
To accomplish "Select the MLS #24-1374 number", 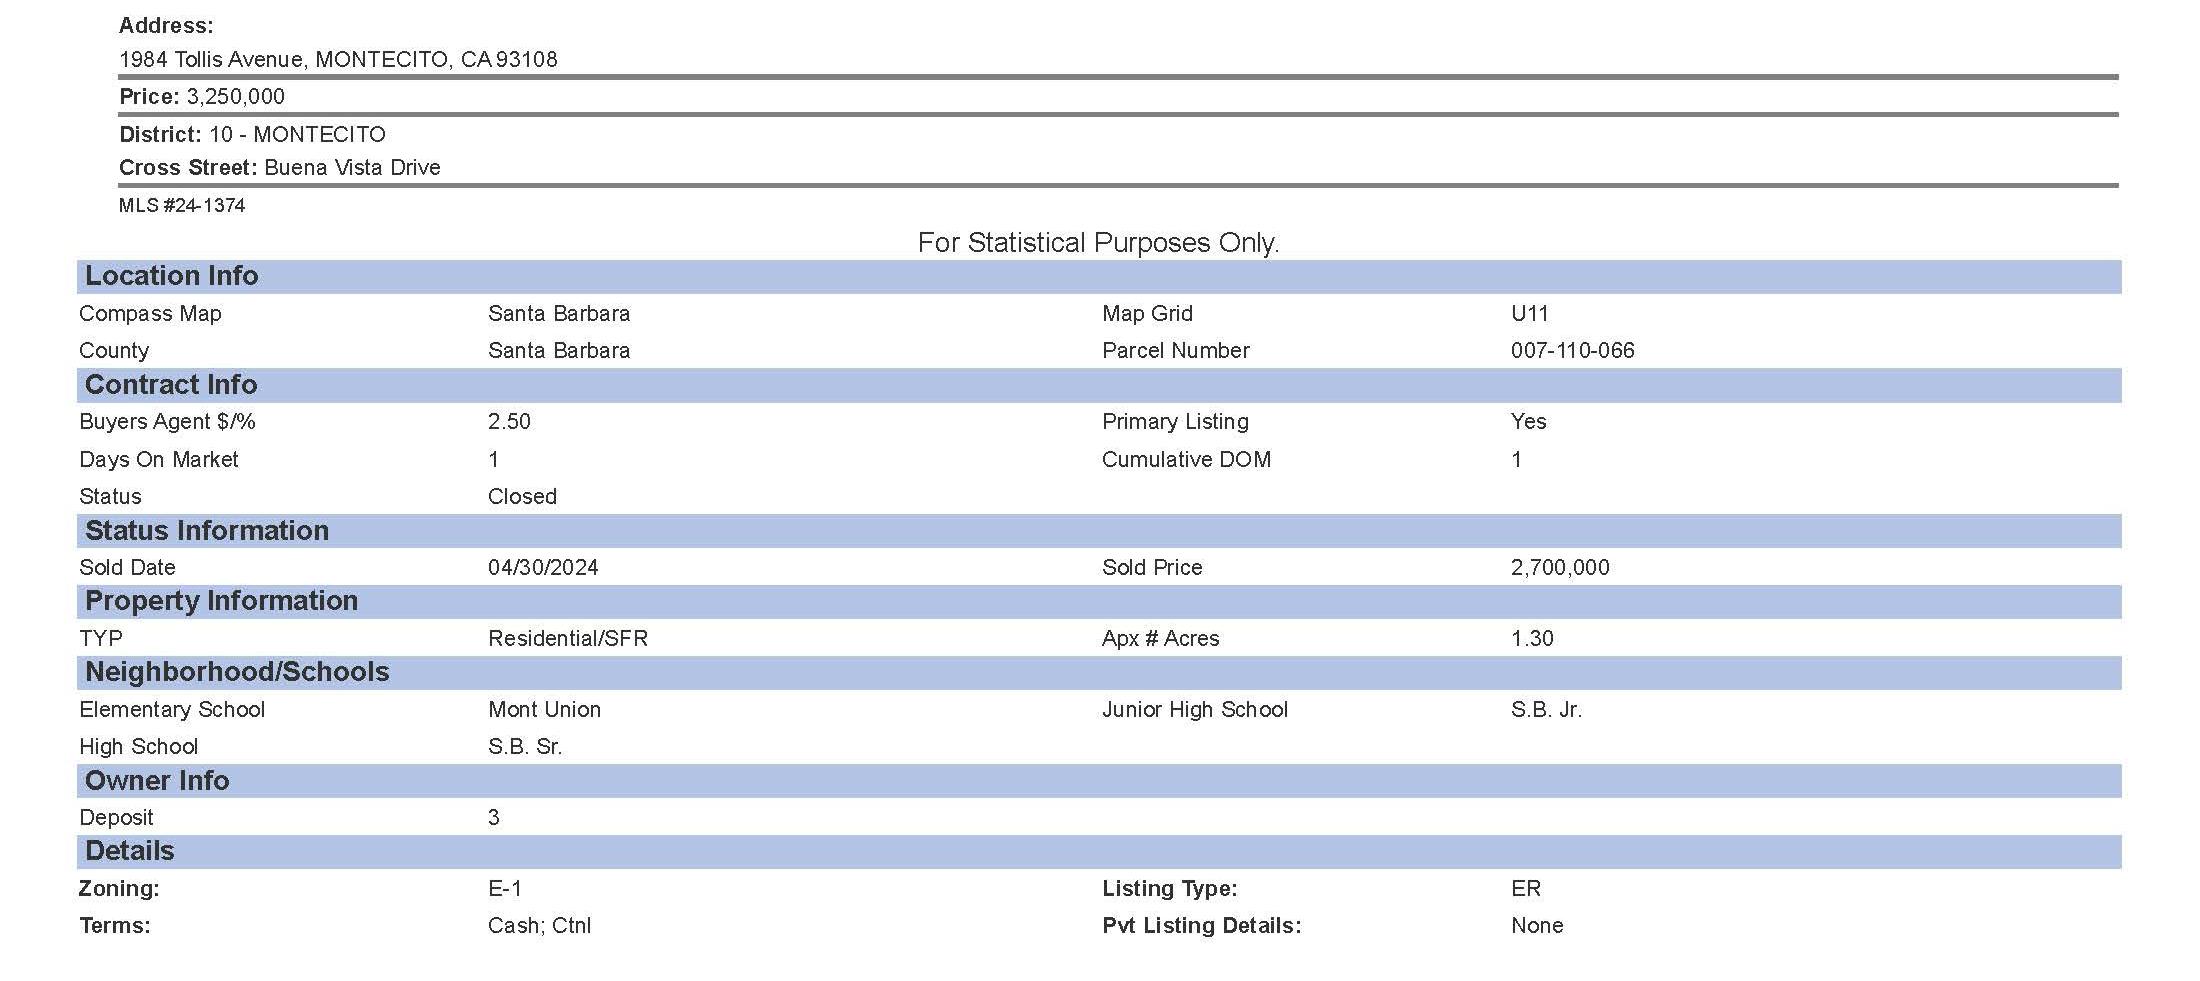I will pos(182,206).
